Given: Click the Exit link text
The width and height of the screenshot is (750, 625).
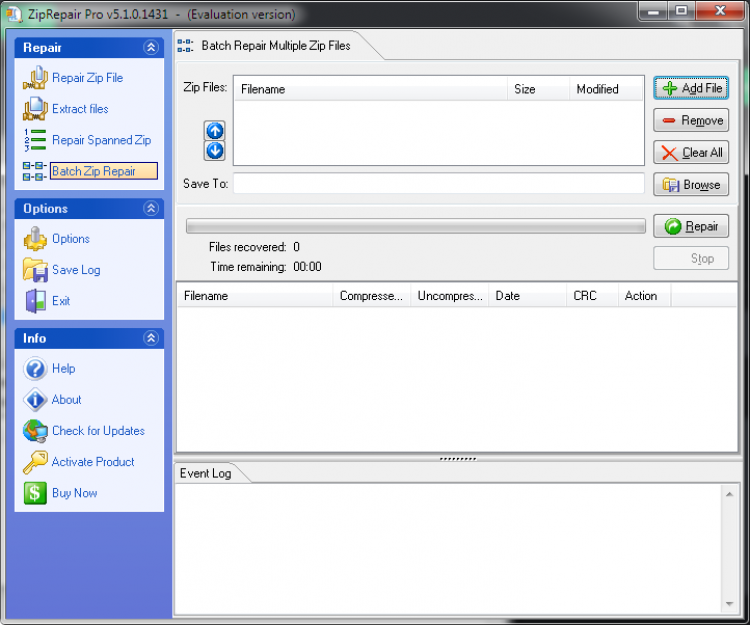Looking at the screenshot, I should coord(61,301).
